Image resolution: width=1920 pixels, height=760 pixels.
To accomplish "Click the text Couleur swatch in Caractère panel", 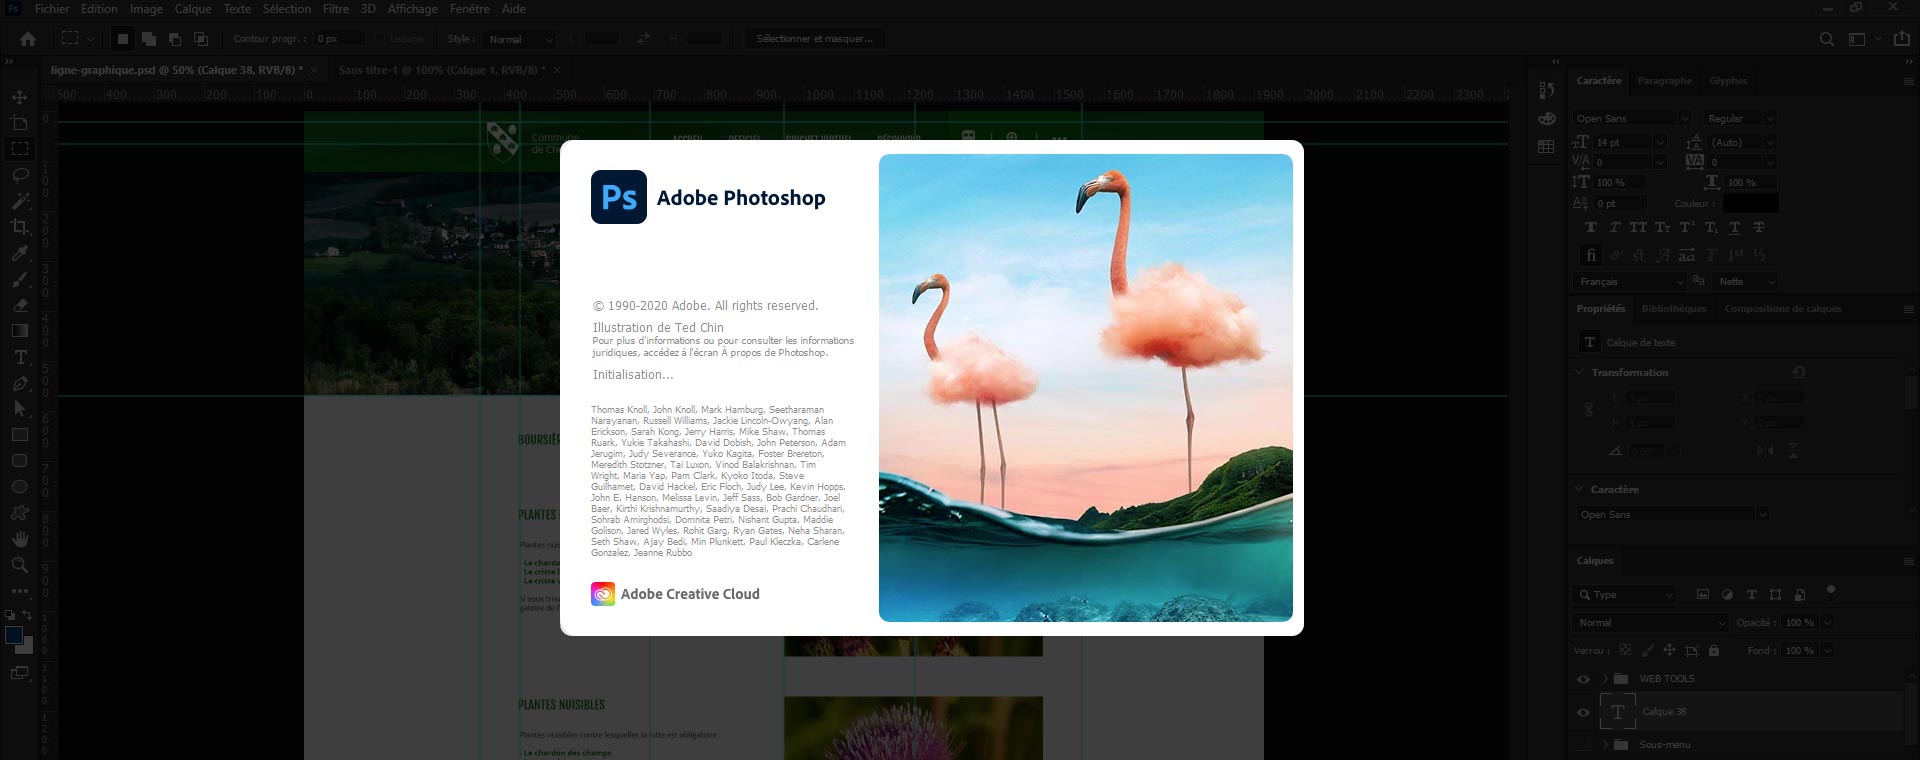I will [x=1750, y=203].
